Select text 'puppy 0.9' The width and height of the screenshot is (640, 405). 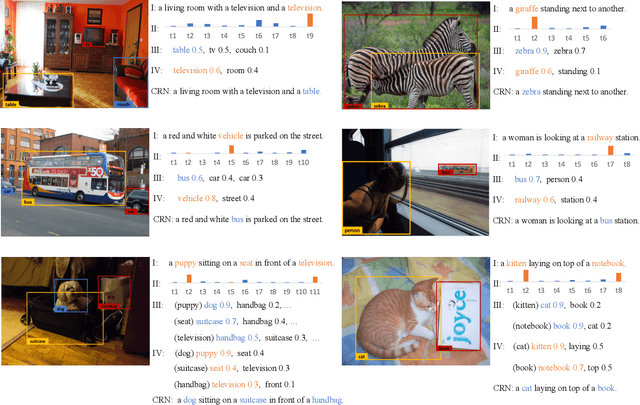(x=213, y=353)
